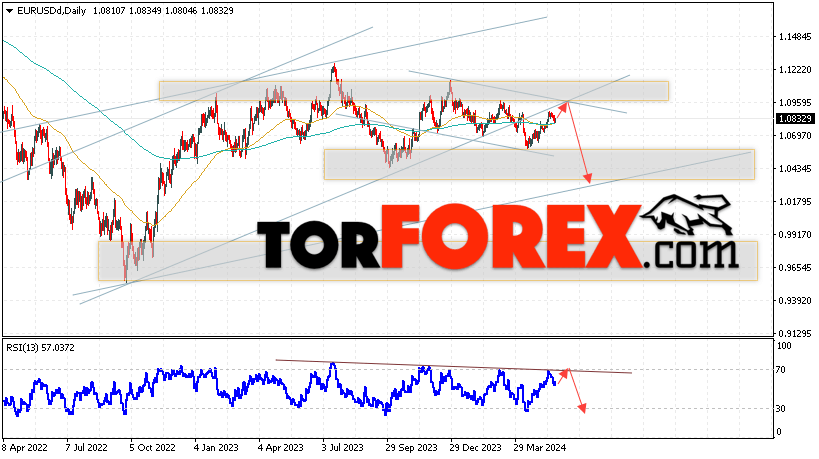
Task: Click the 29 Dec 2023 date label
Action: coord(476,448)
